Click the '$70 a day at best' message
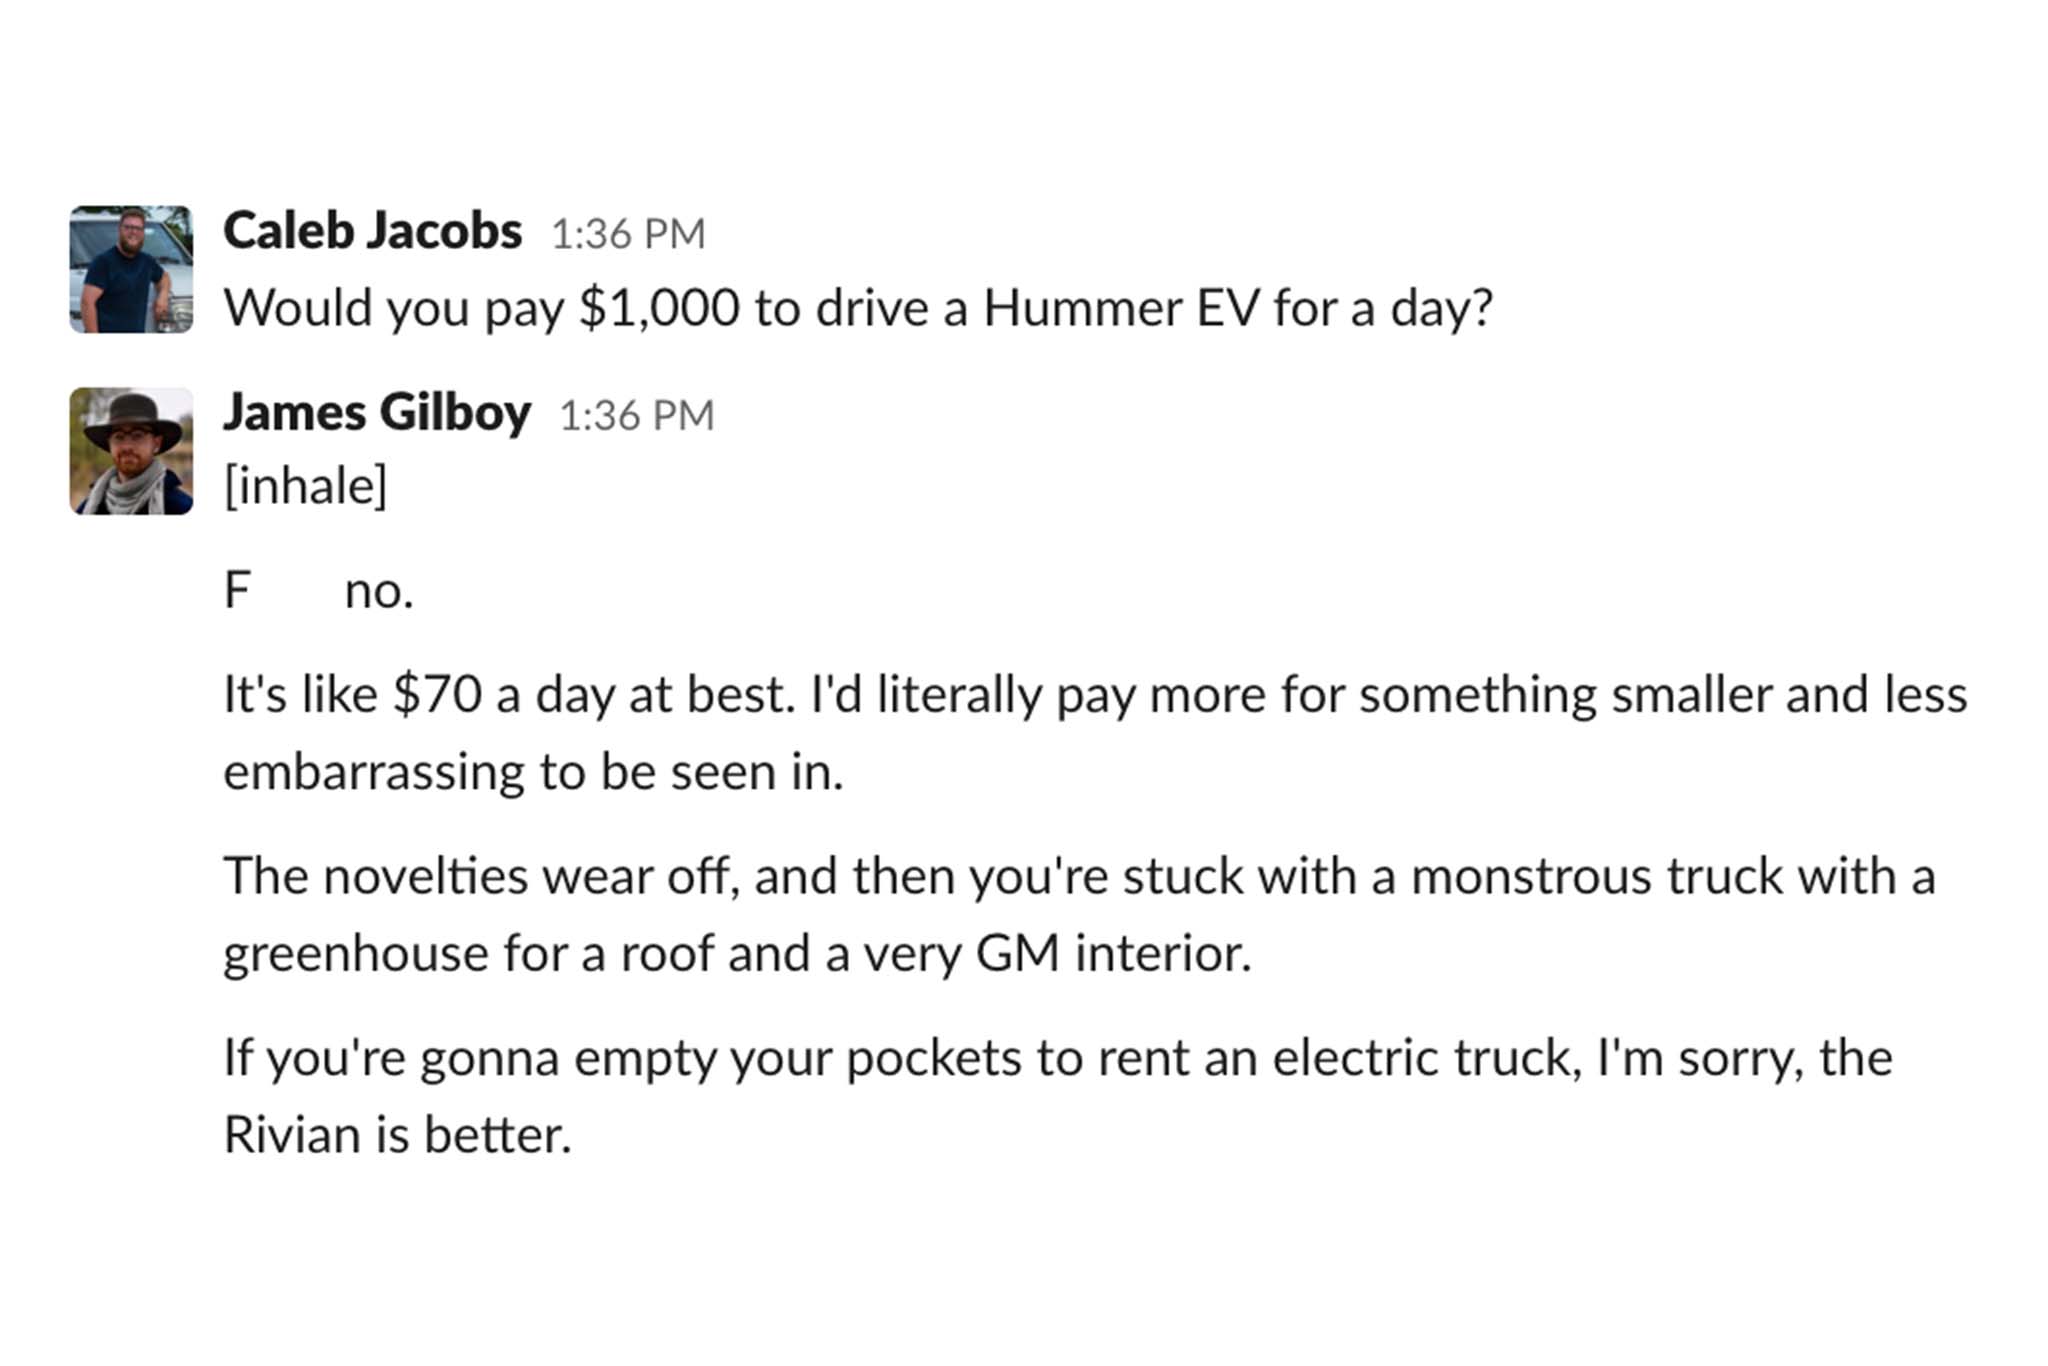2048x1366 pixels. click(1094, 694)
